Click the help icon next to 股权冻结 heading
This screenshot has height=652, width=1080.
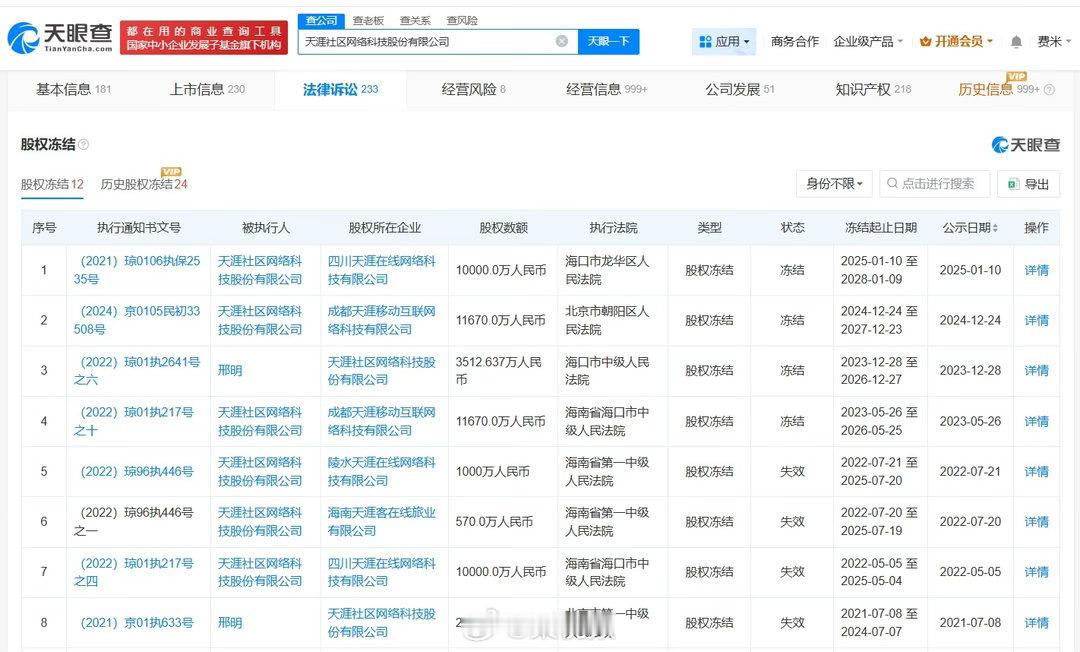click(83, 145)
